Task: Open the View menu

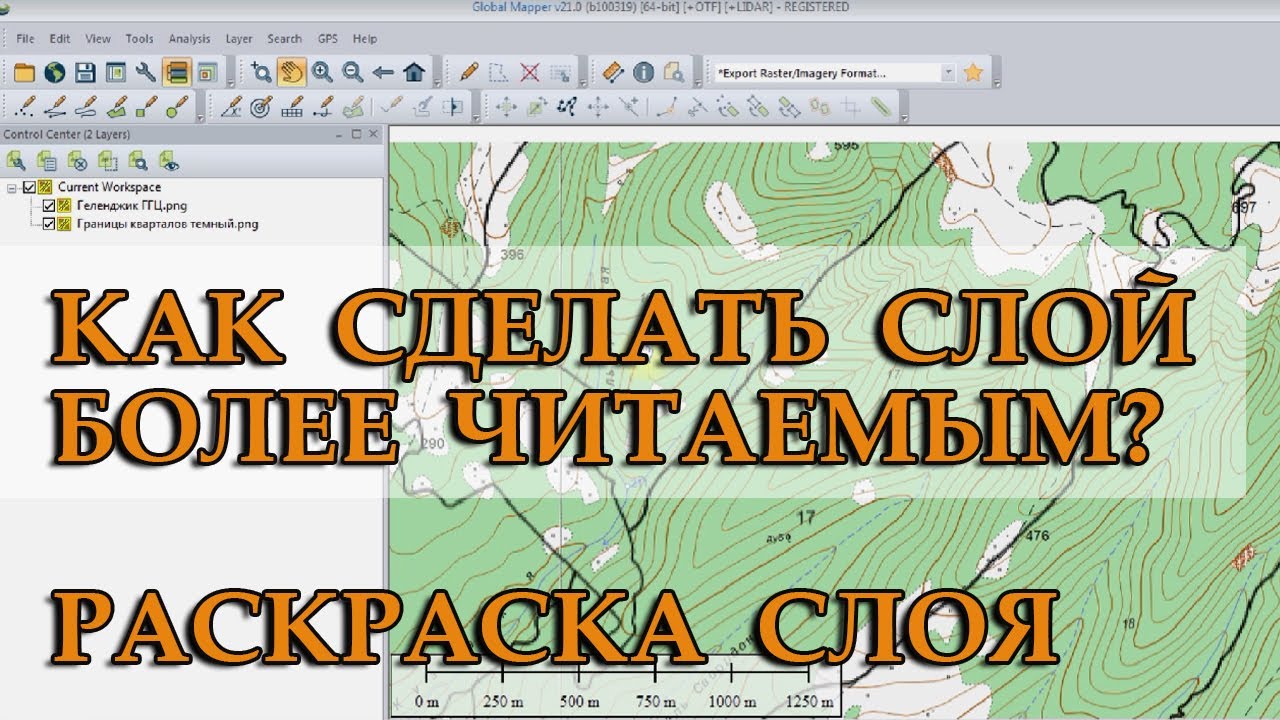Action: click(98, 39)
